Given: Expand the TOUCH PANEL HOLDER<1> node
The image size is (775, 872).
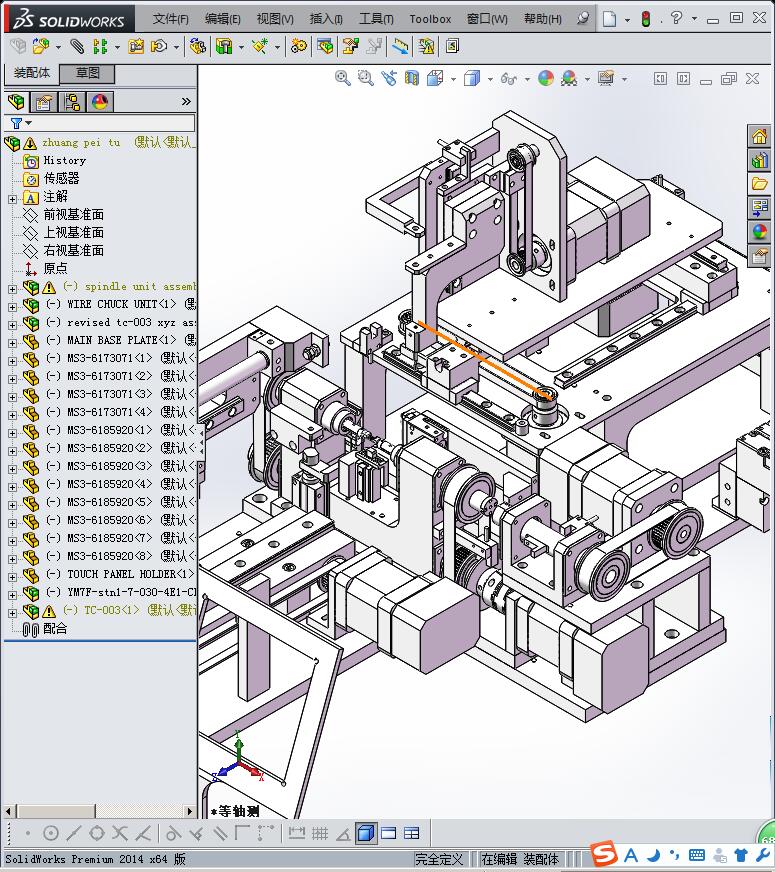Looking at the screenshot, I should [x=12, y=577].
